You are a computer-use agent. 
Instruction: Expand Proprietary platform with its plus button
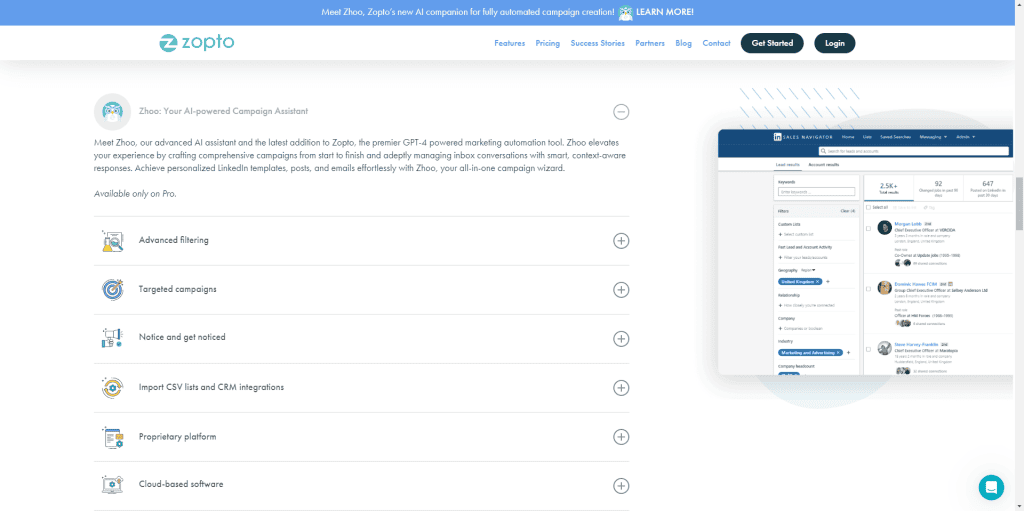click(621, 437)
